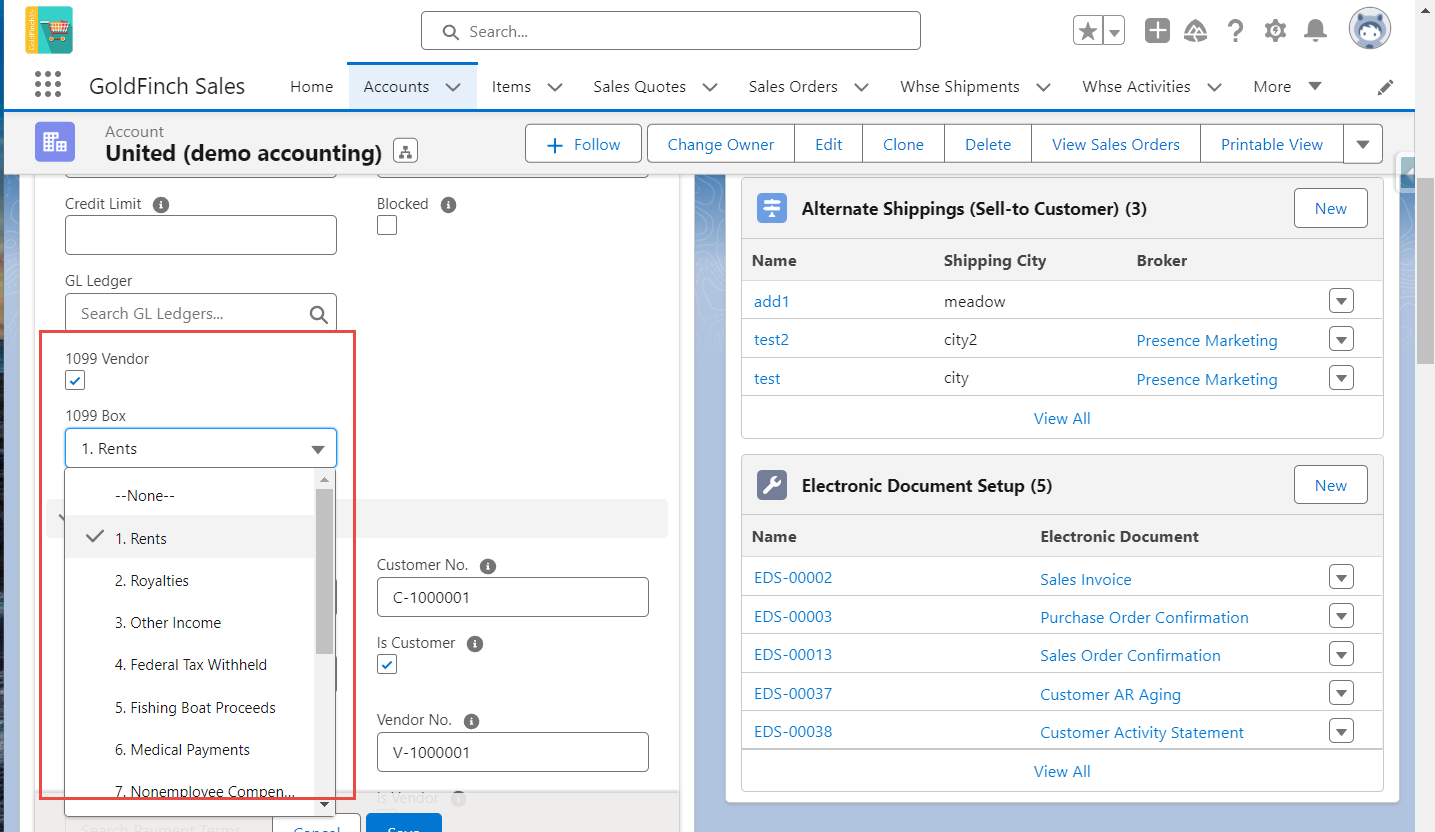
Task: Expand the Sales Orders tab chevron
Action: click(x=862, y=87)
